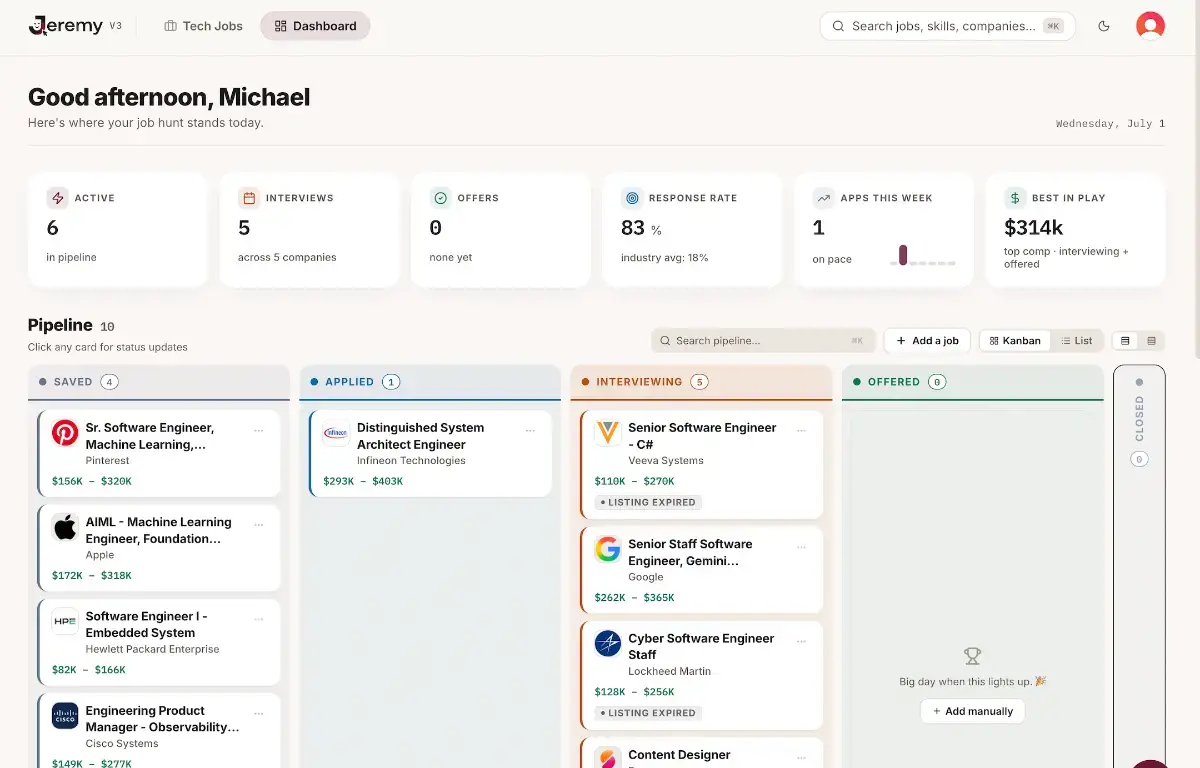Click the Content Designer card logo icon

[608, 758]
